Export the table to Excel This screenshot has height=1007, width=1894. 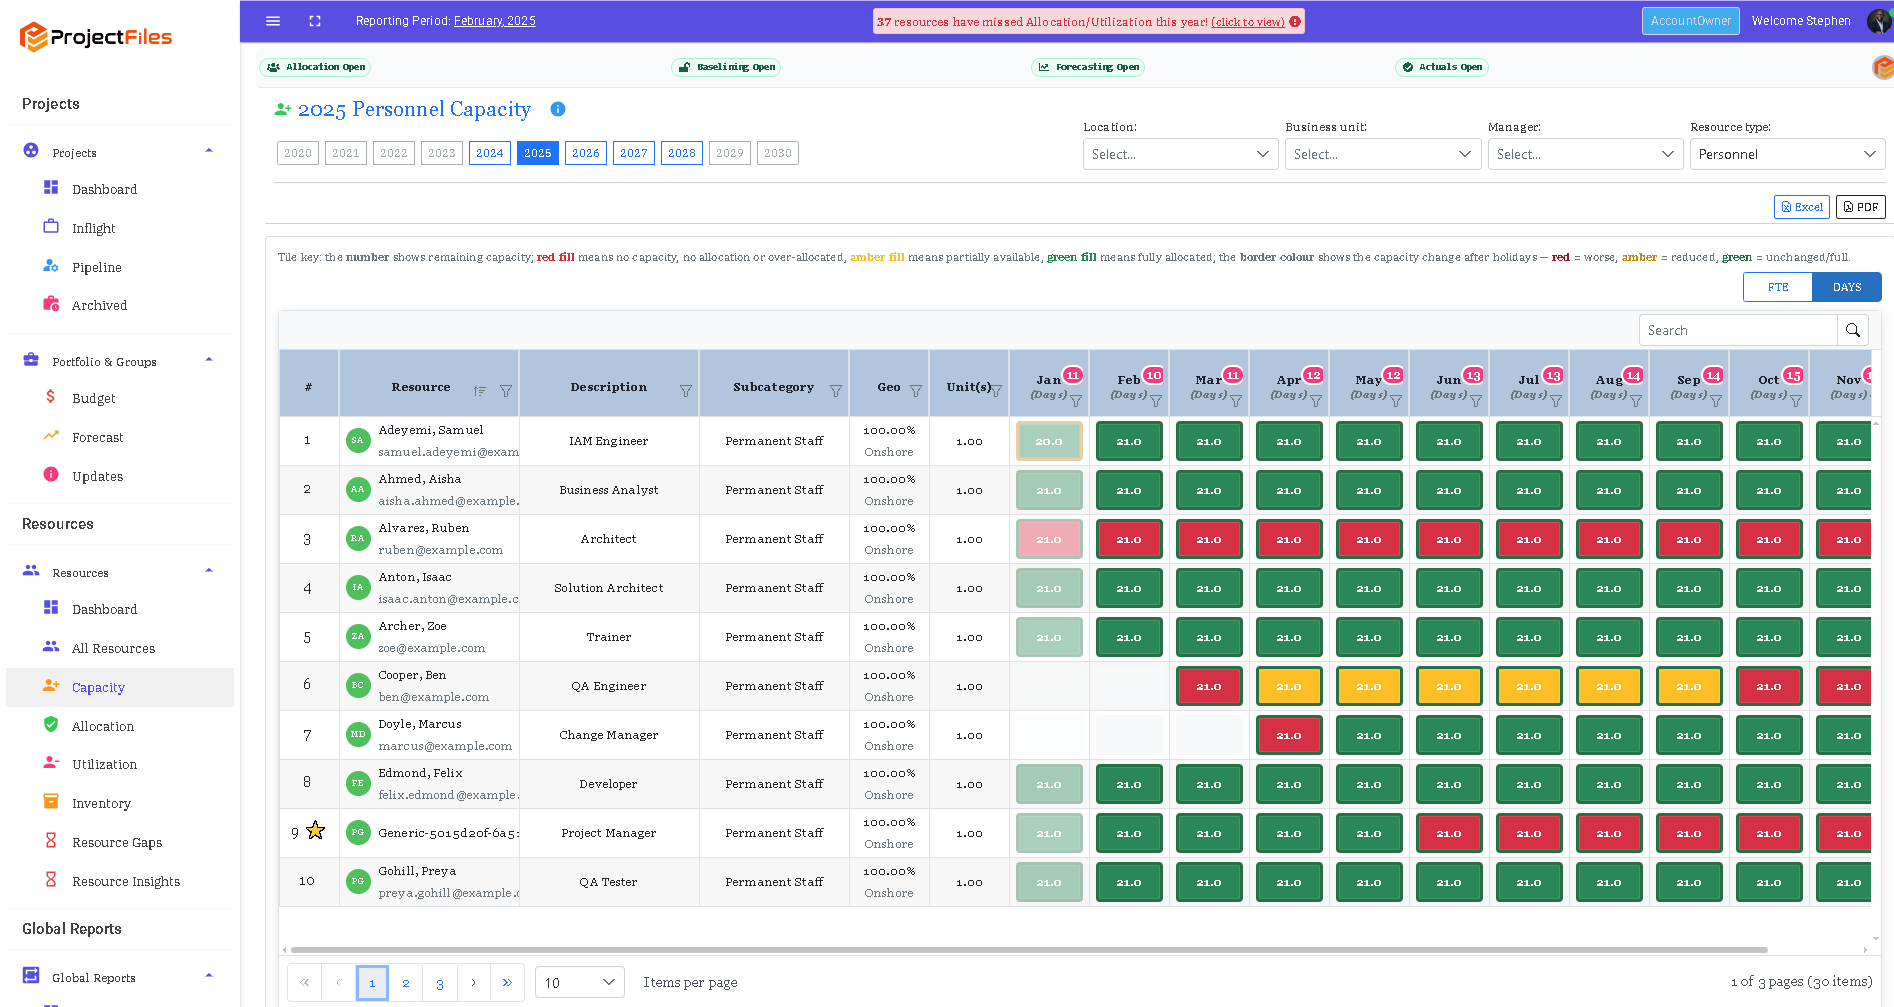pos(1801,207)
